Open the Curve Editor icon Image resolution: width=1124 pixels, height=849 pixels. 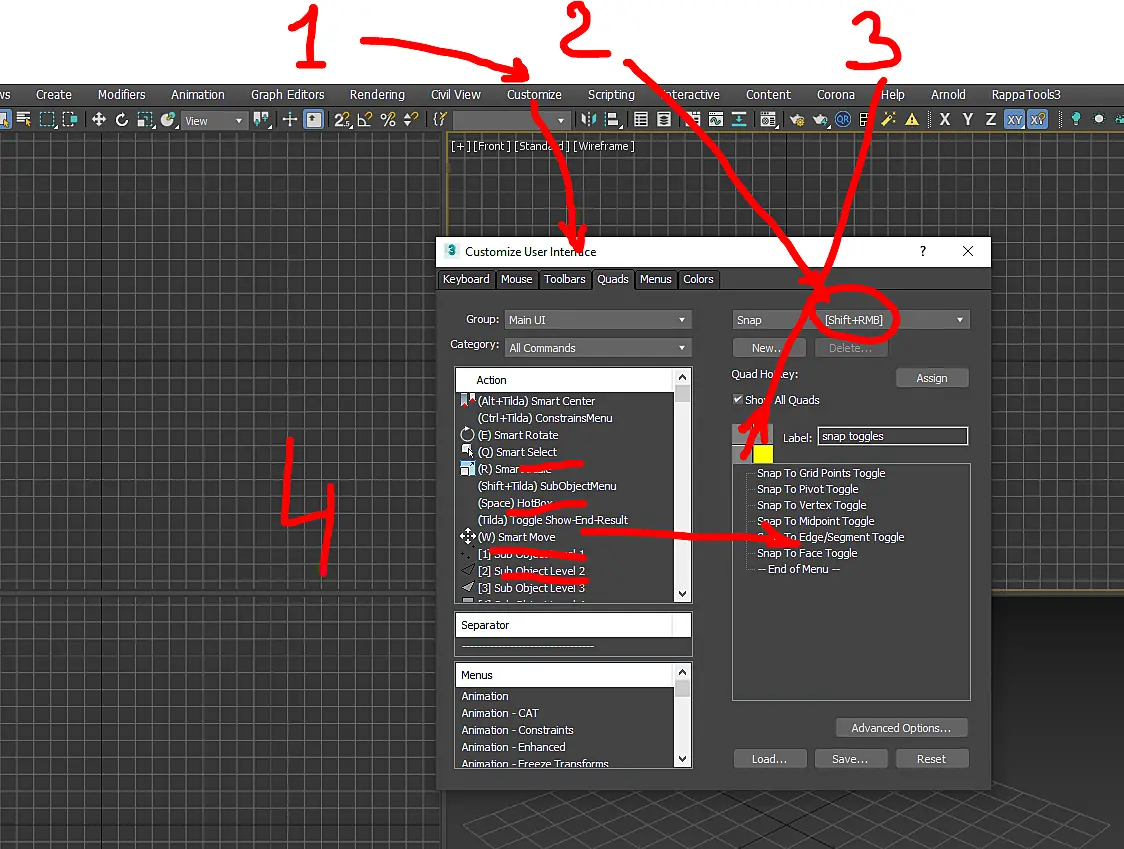[715, 120]
